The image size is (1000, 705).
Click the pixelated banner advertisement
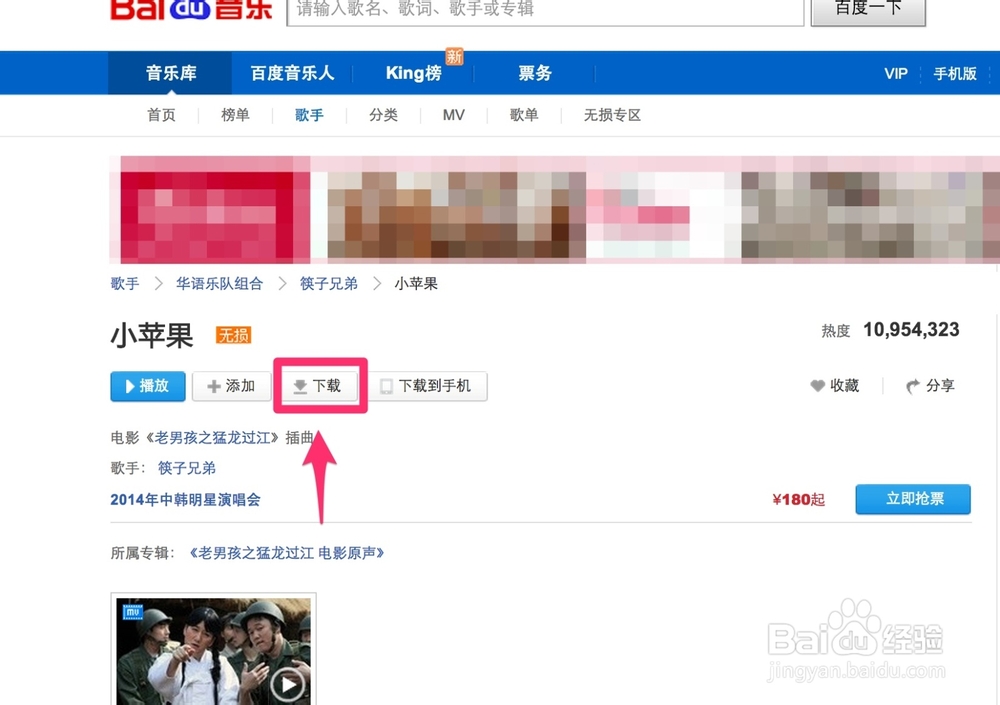(554, 209)
